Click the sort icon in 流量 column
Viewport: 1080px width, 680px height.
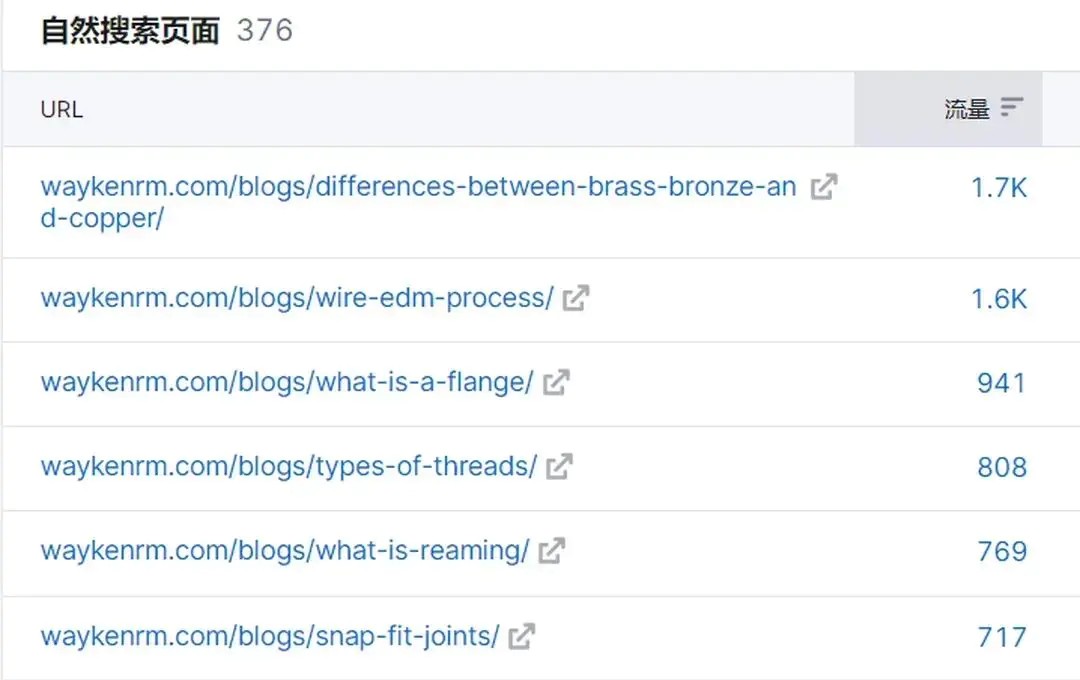pyautogui.click(x=1012, y=108)
